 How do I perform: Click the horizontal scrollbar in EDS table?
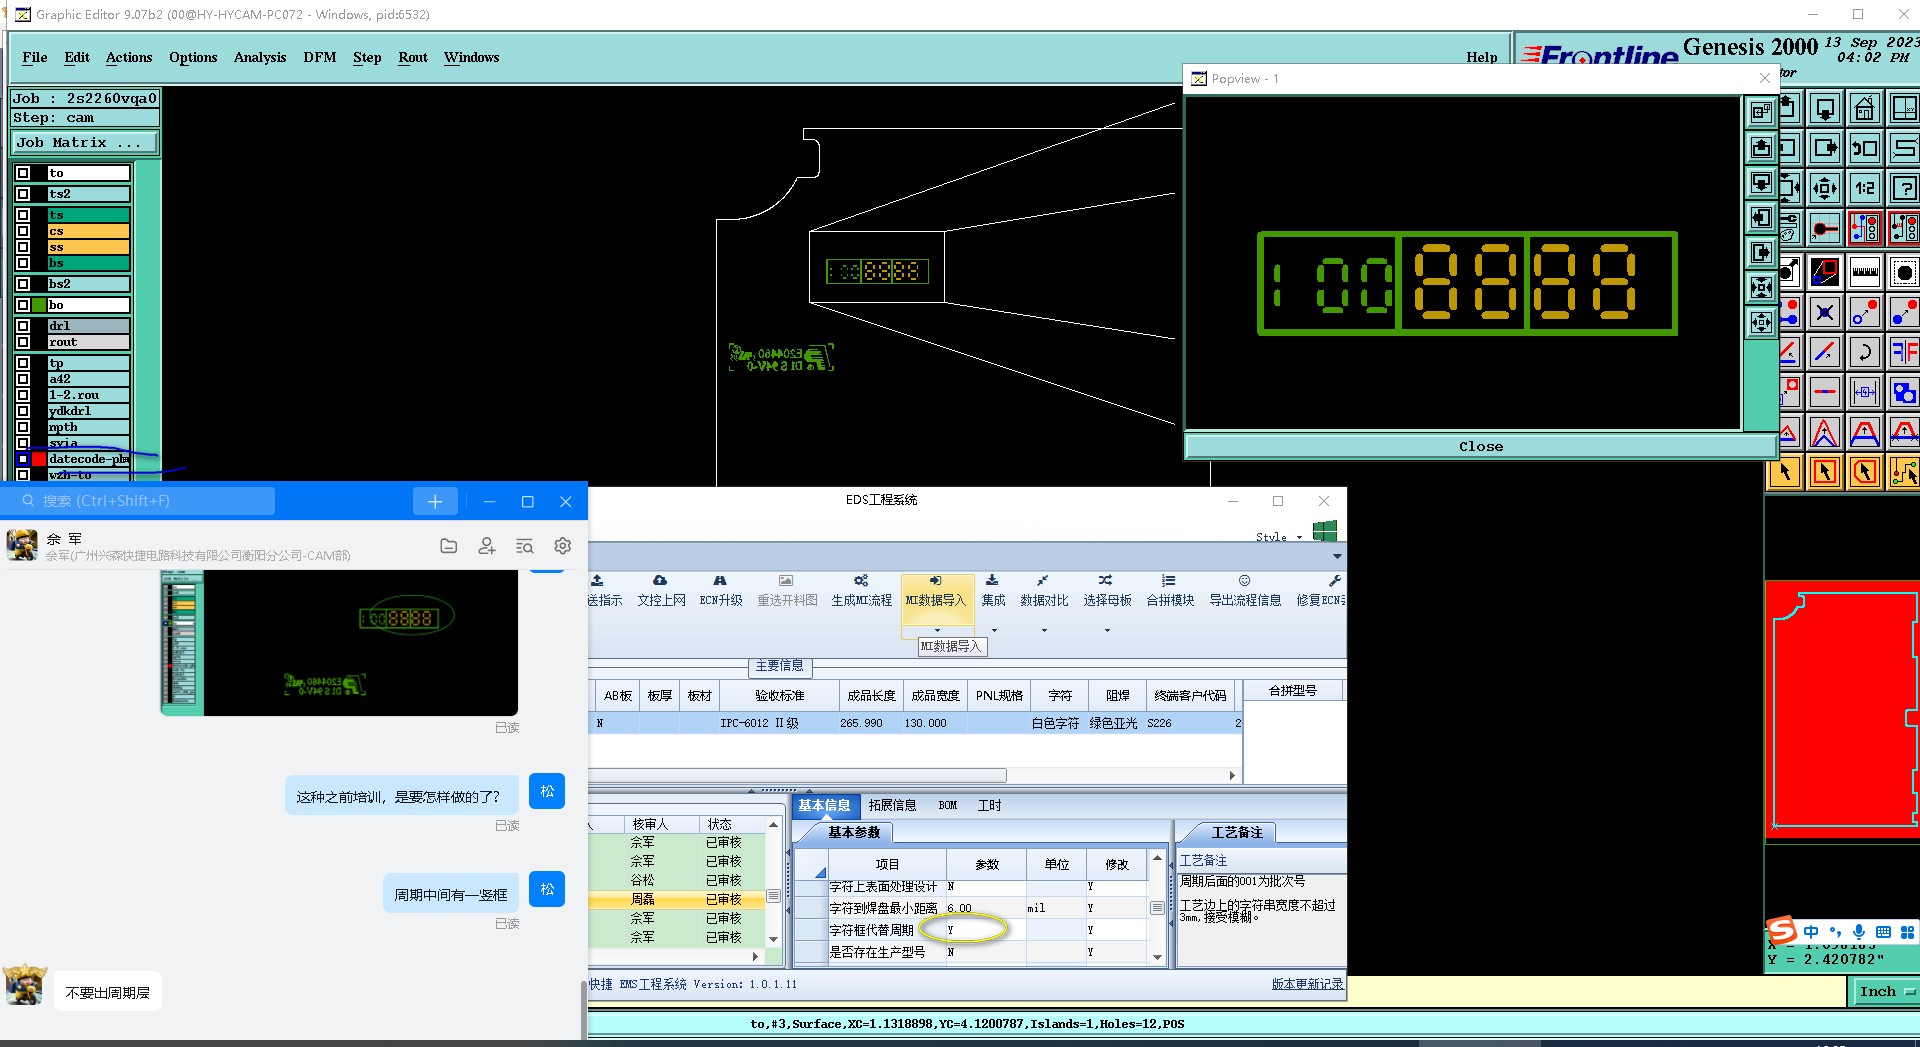tap(798, 775)
